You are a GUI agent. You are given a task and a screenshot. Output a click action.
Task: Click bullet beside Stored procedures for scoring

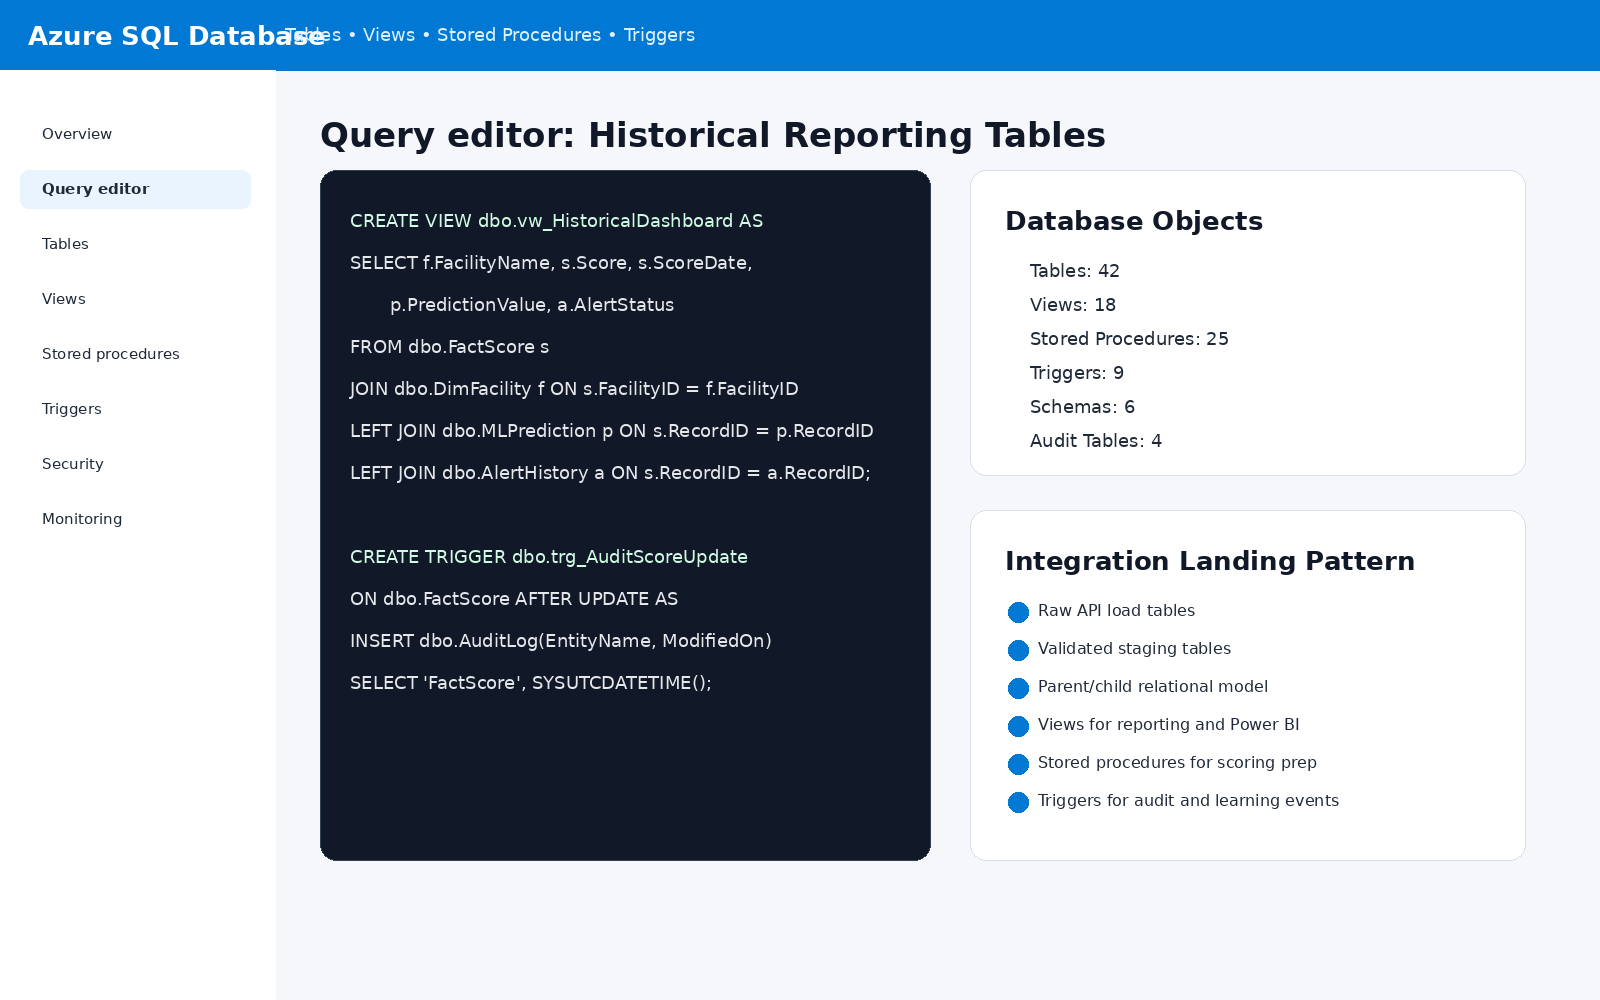pyautogui.click(x=1018, y=764)
